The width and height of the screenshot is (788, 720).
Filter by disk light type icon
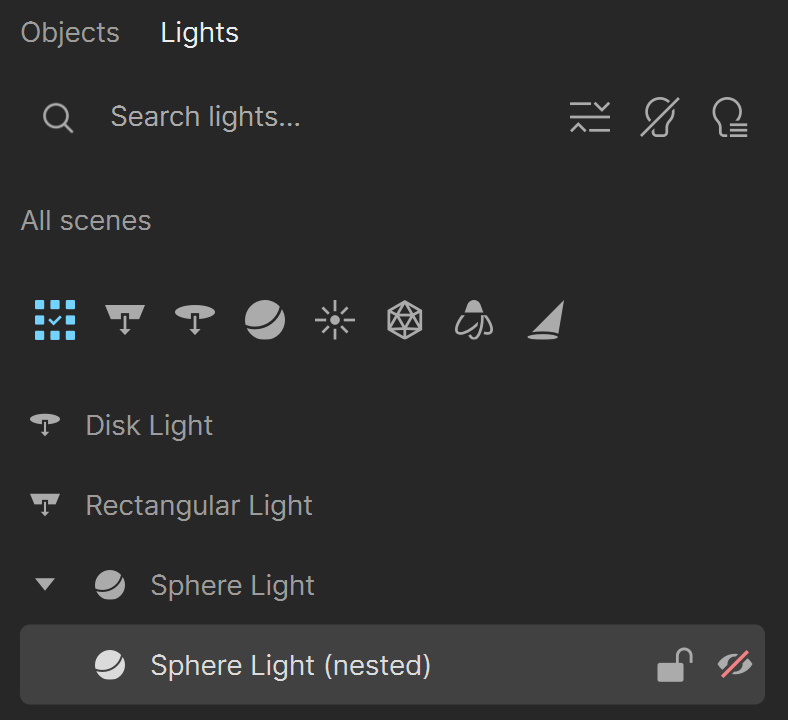pyautogui.click(x=195, y=320)
